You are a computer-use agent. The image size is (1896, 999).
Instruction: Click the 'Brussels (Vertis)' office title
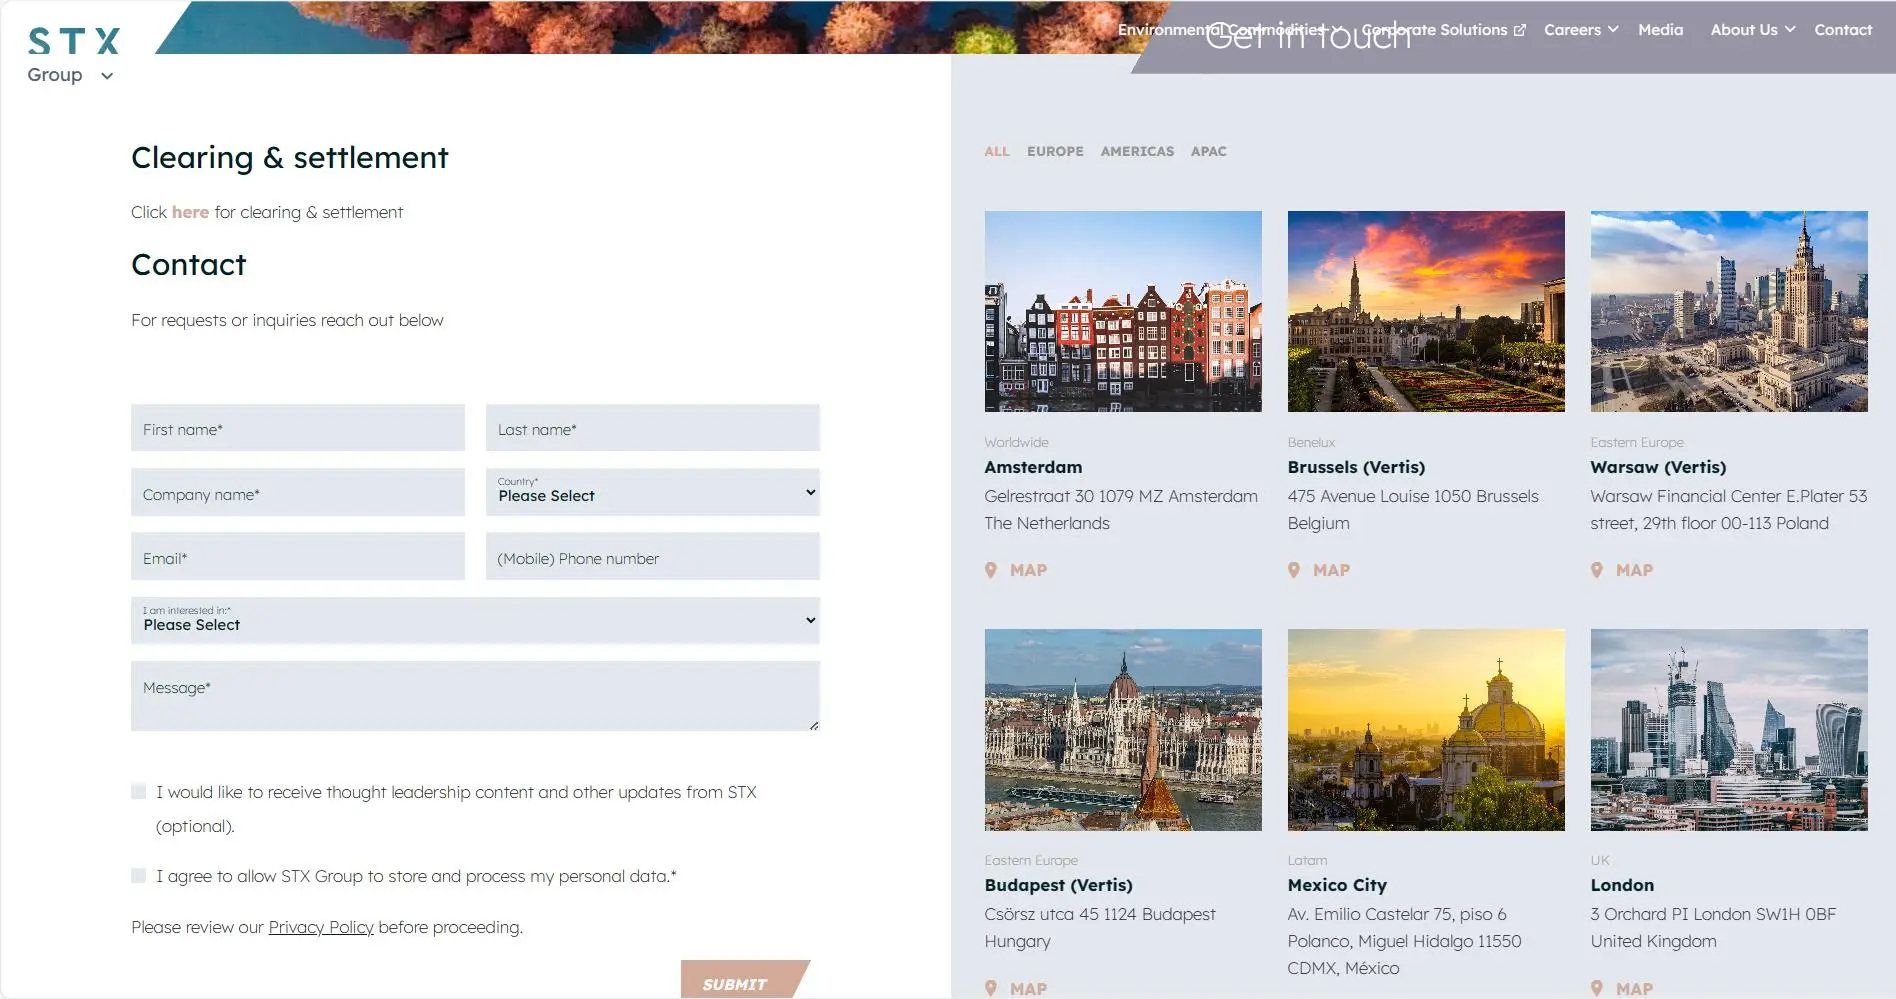(x=1356, y=467)
